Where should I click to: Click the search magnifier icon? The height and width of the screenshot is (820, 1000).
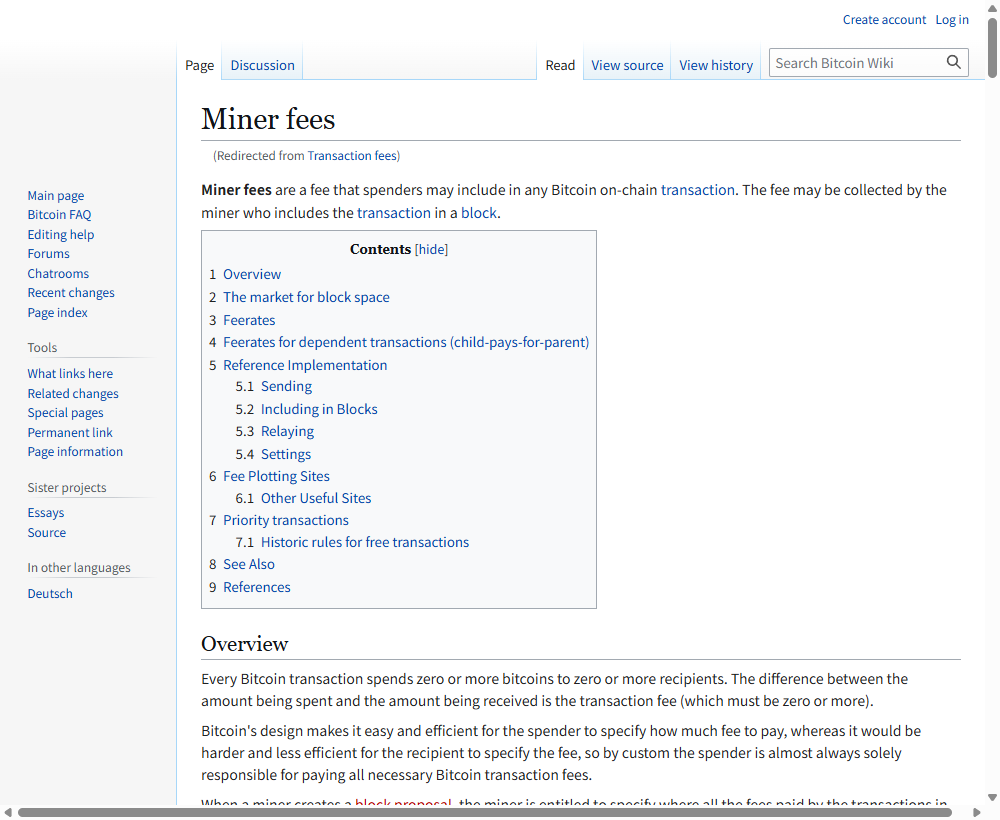click(953, 62)
